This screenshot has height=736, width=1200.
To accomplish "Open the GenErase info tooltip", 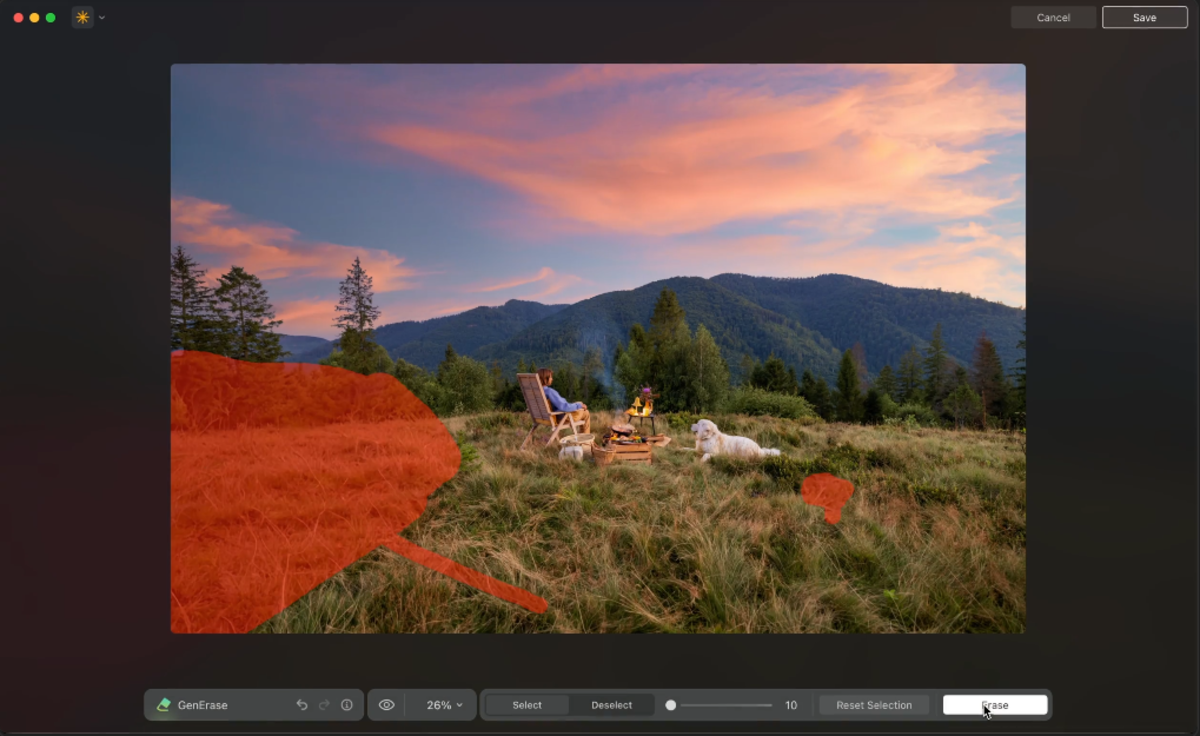I will [346, 705].
